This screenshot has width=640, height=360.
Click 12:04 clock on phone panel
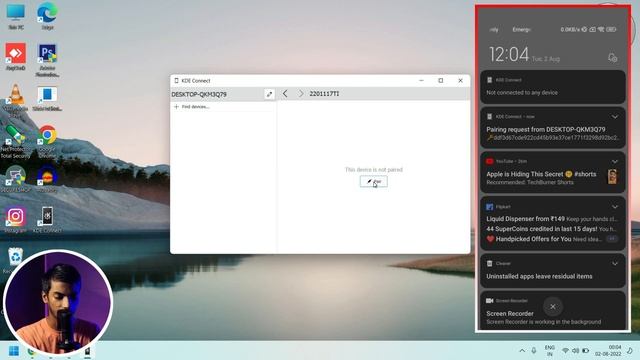(x=509, y=55)
